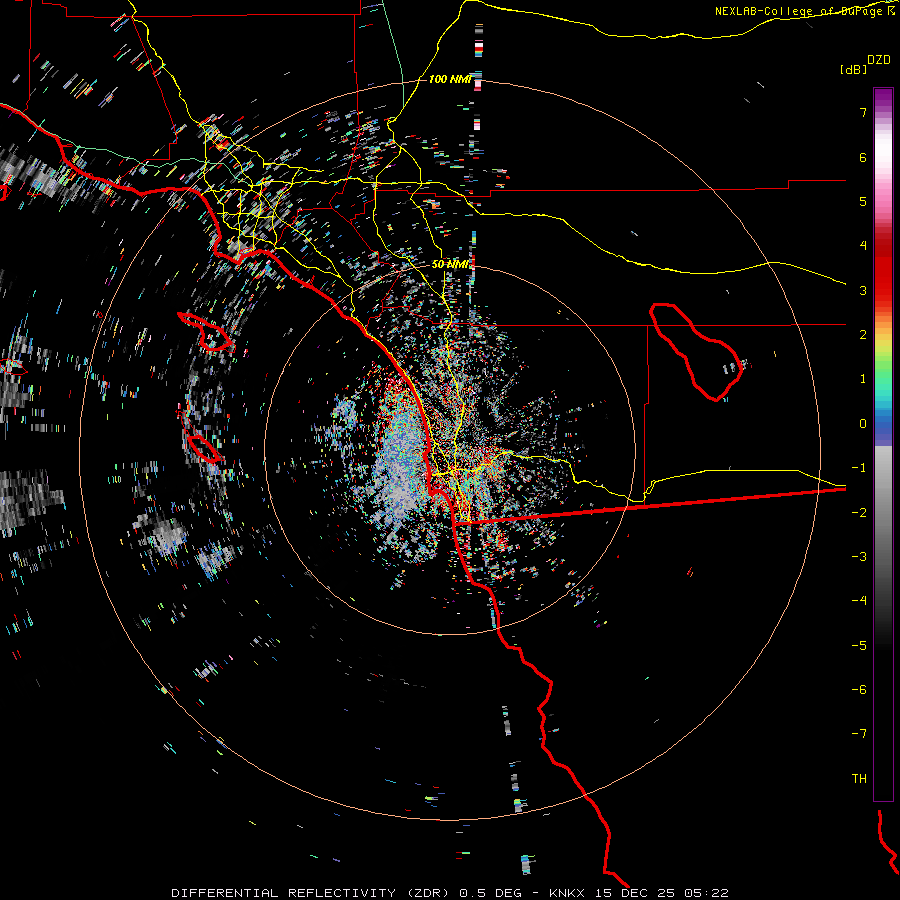Click the '5' value on color scale

[x=863, y=201]
